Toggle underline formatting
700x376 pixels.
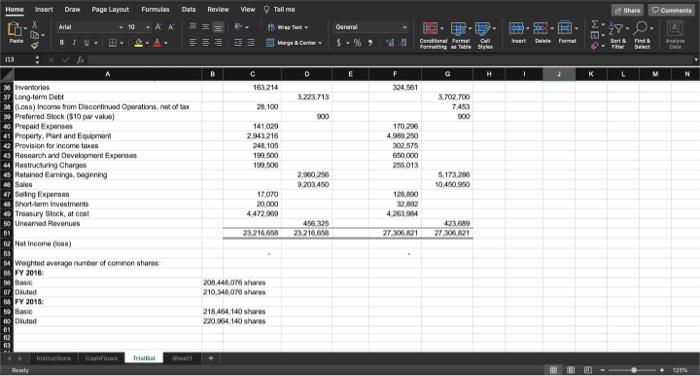(86, 43)
